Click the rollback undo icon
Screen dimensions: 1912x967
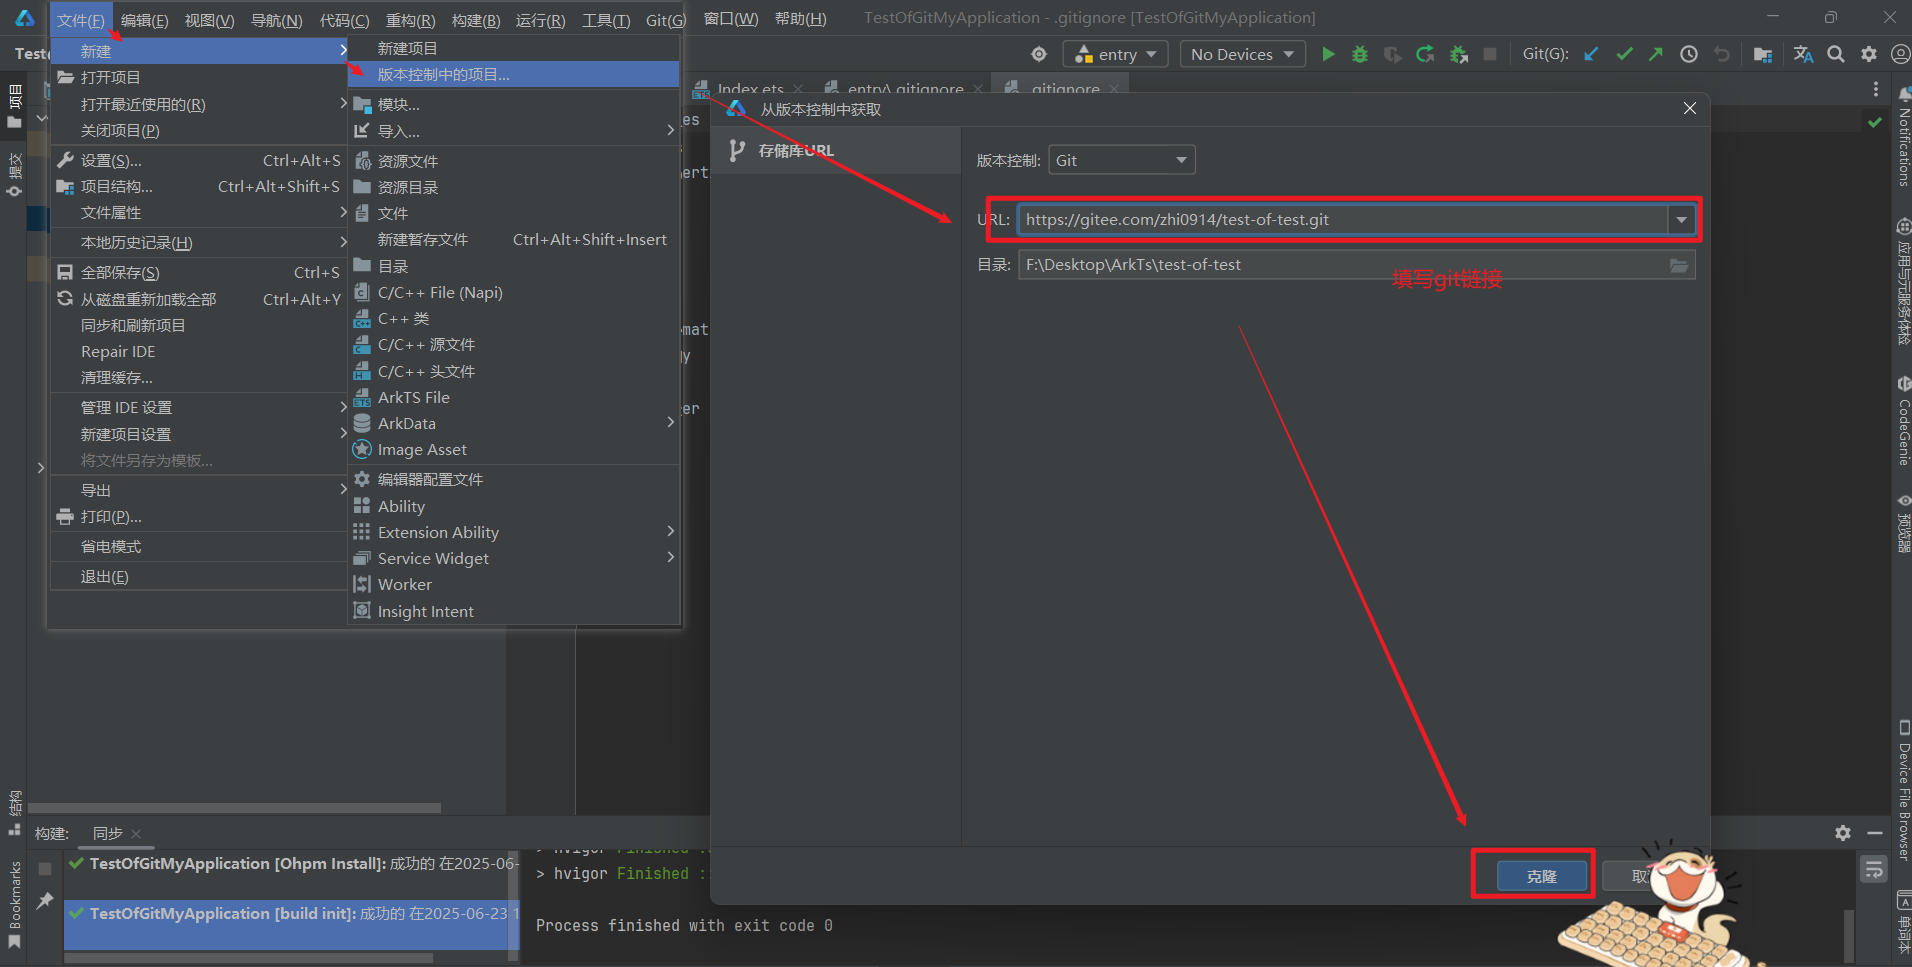pyautogui.click(x=1721, y=54)
